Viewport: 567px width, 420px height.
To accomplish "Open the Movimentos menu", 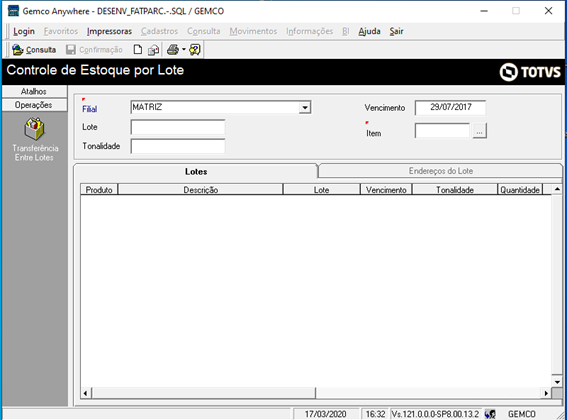I will (253, 31).
